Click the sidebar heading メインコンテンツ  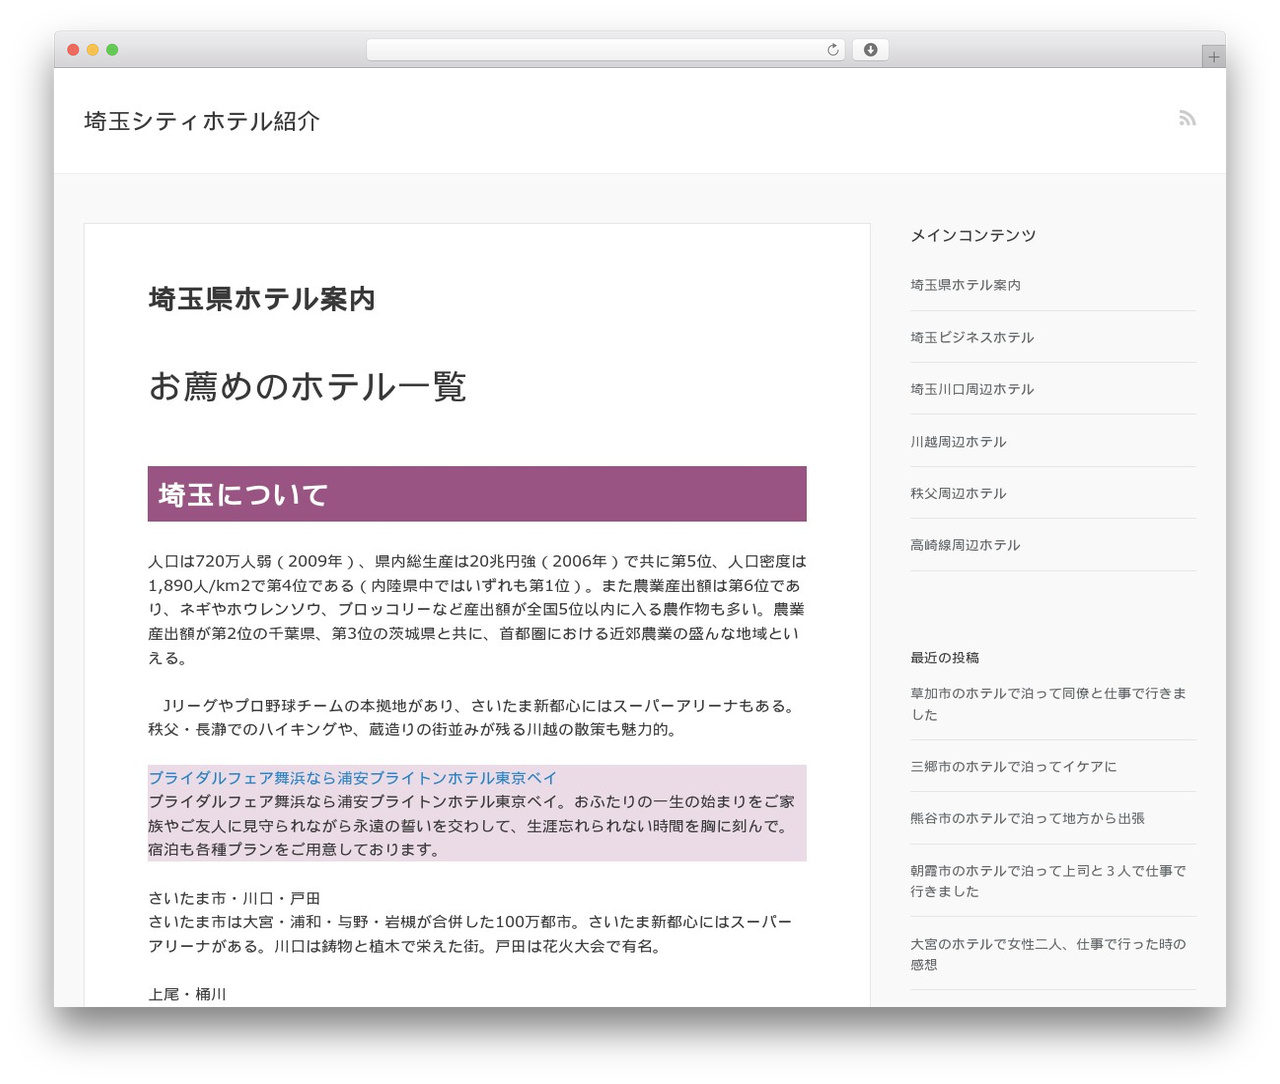pyautogui.click(x=973, y=235)
